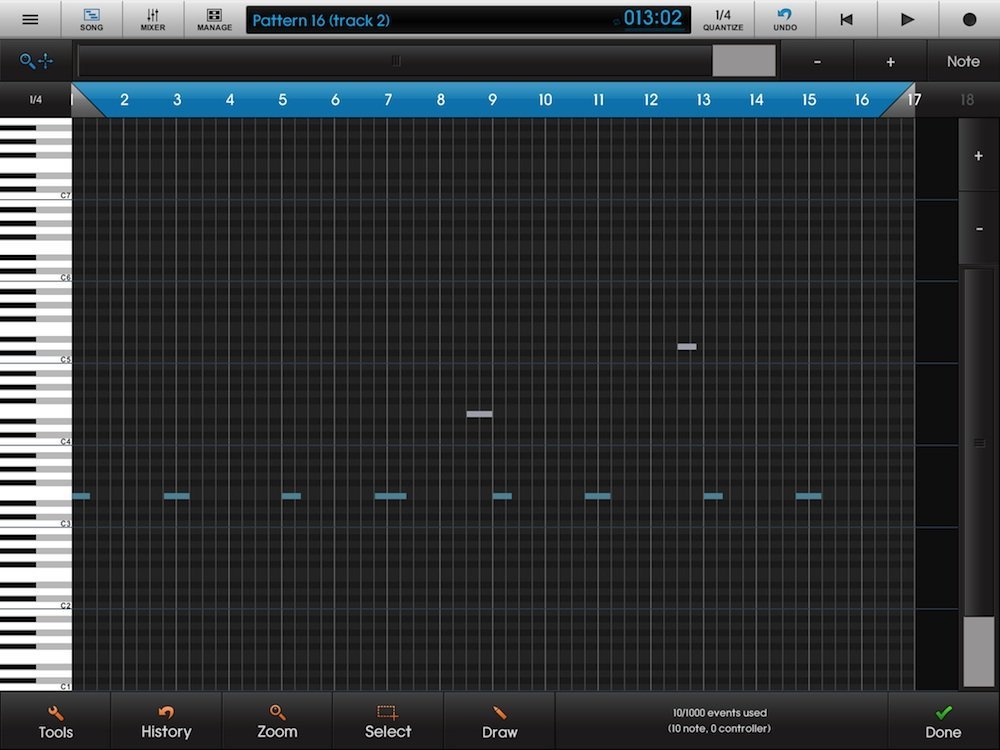Click the horizontal zoom in plus button
Screen dimensions: 1000x750
tap(890, 62)
